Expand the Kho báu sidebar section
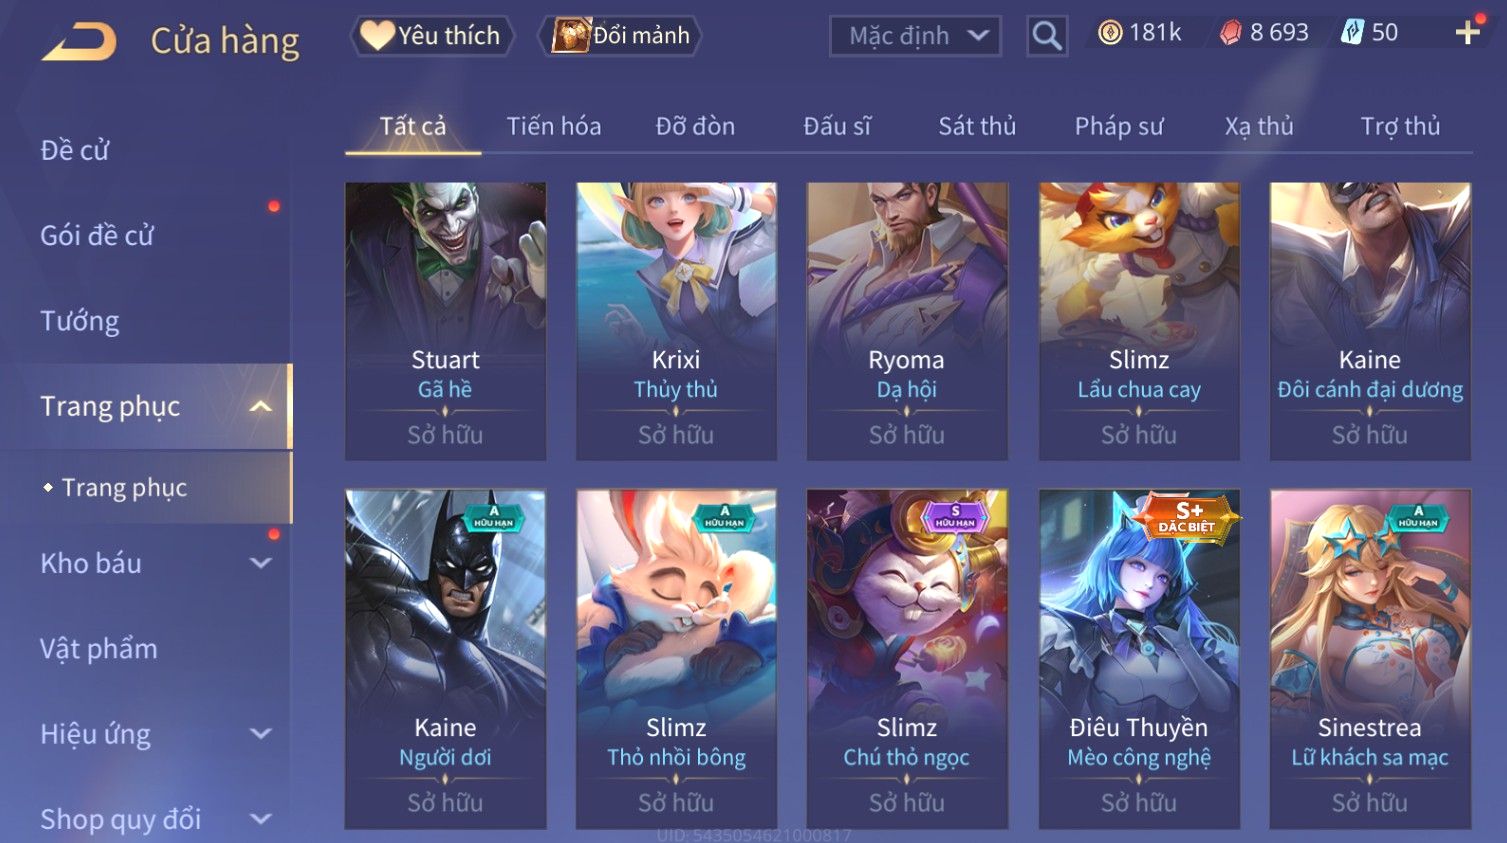The image size is (1507, 843). [x=261, y=563]
